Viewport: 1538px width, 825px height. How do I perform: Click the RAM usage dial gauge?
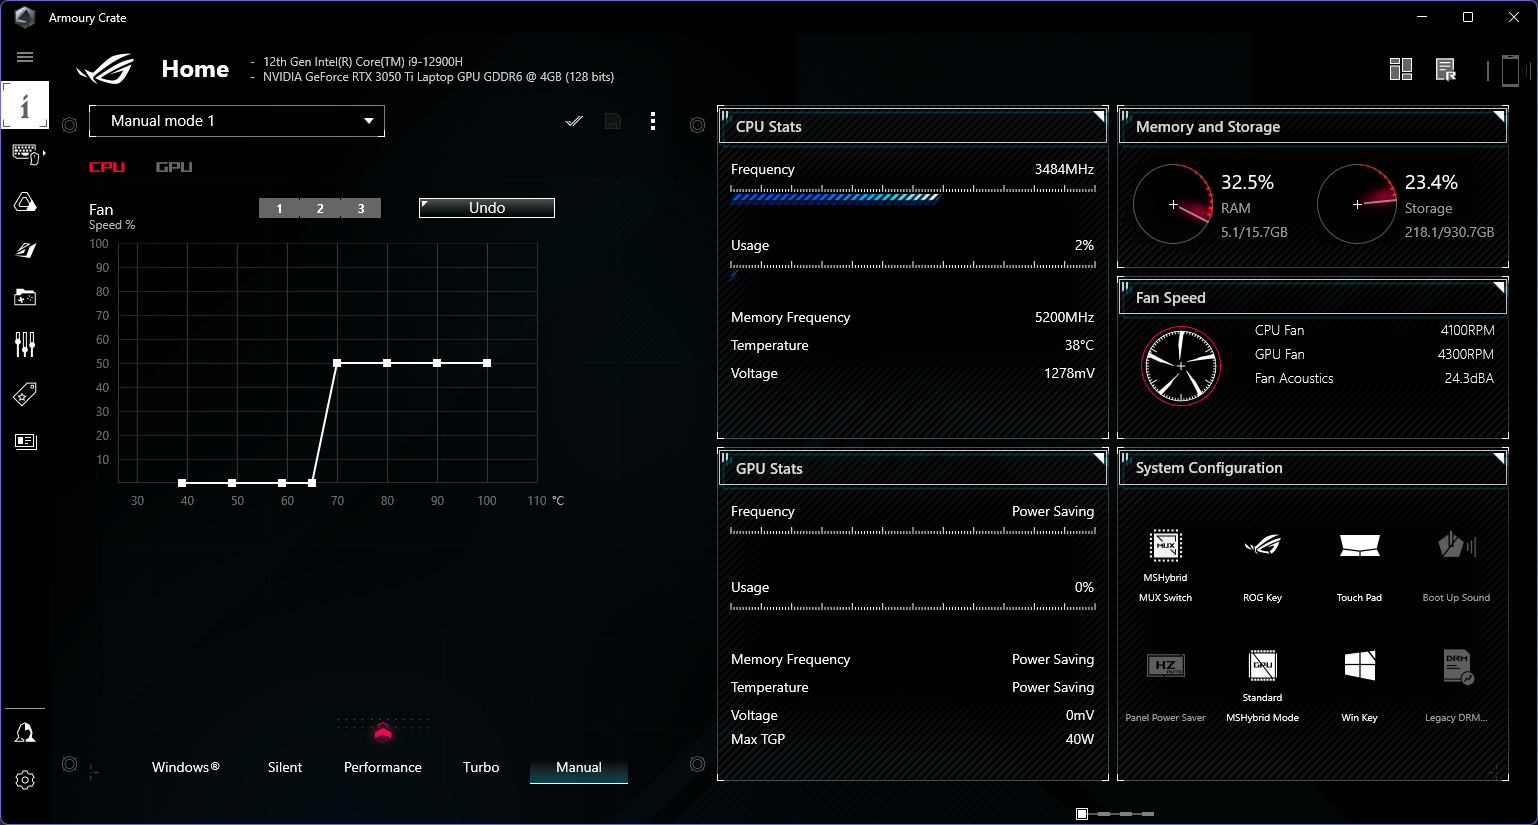pyautogui.click(x=1173, y=204)
